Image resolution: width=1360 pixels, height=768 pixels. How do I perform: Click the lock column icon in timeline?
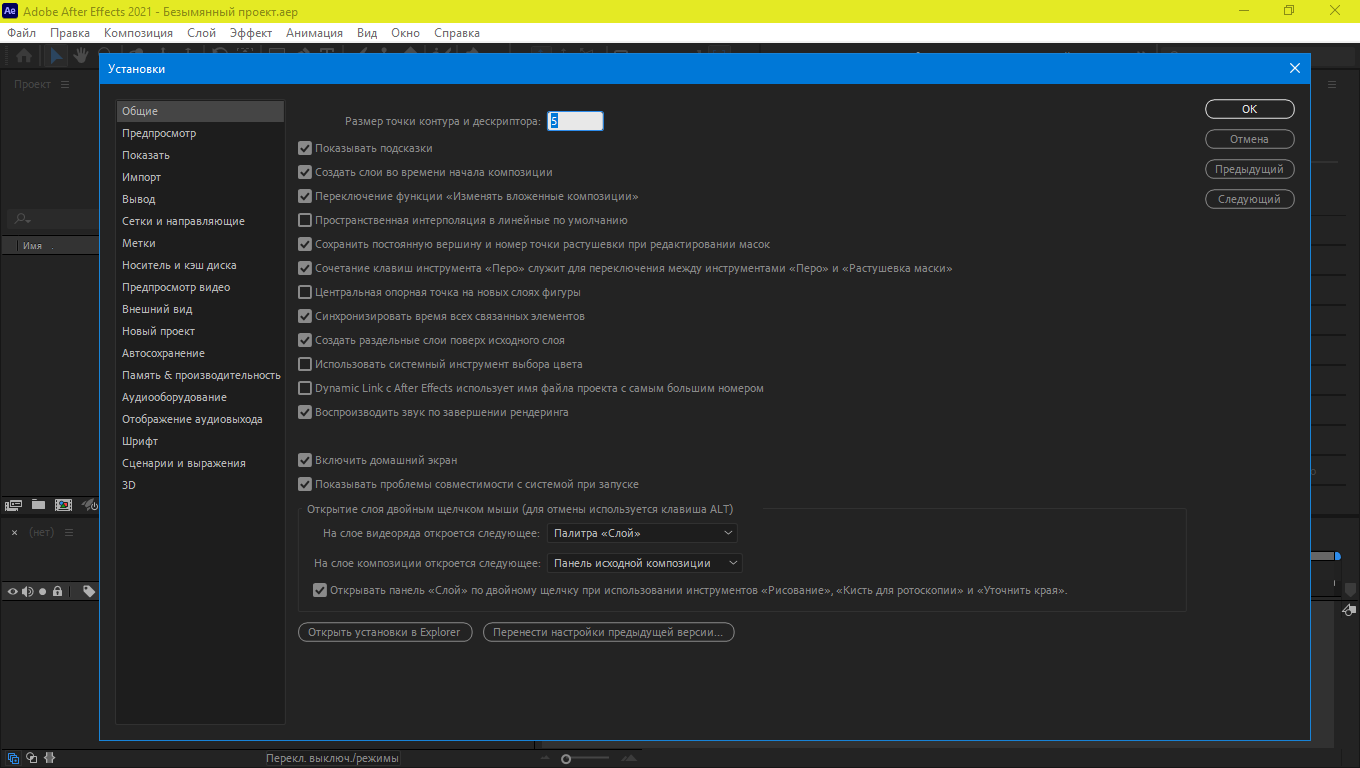pos(58,591)
